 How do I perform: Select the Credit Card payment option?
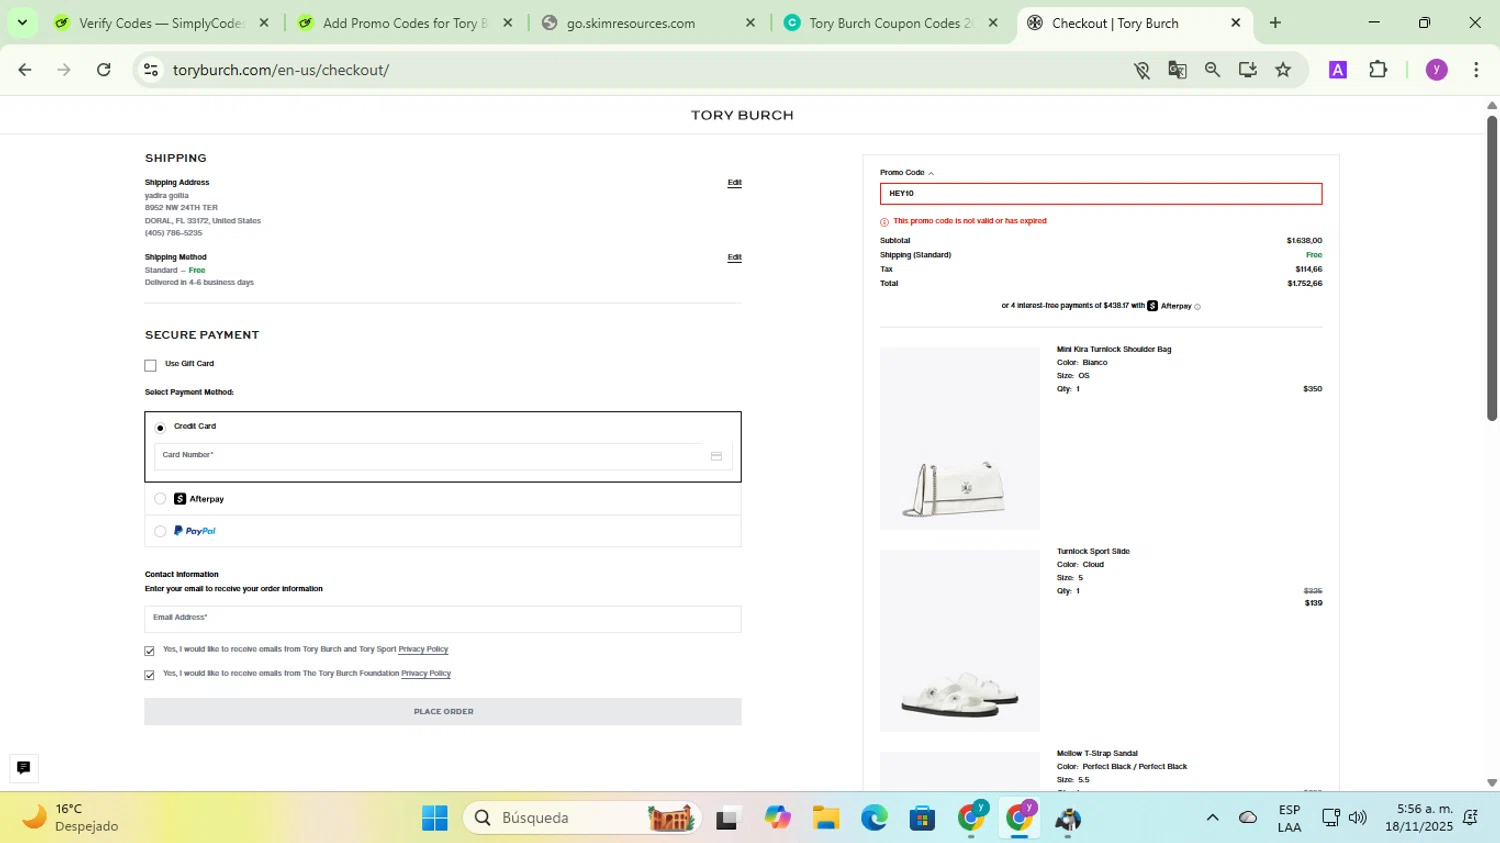coord(160,427)
